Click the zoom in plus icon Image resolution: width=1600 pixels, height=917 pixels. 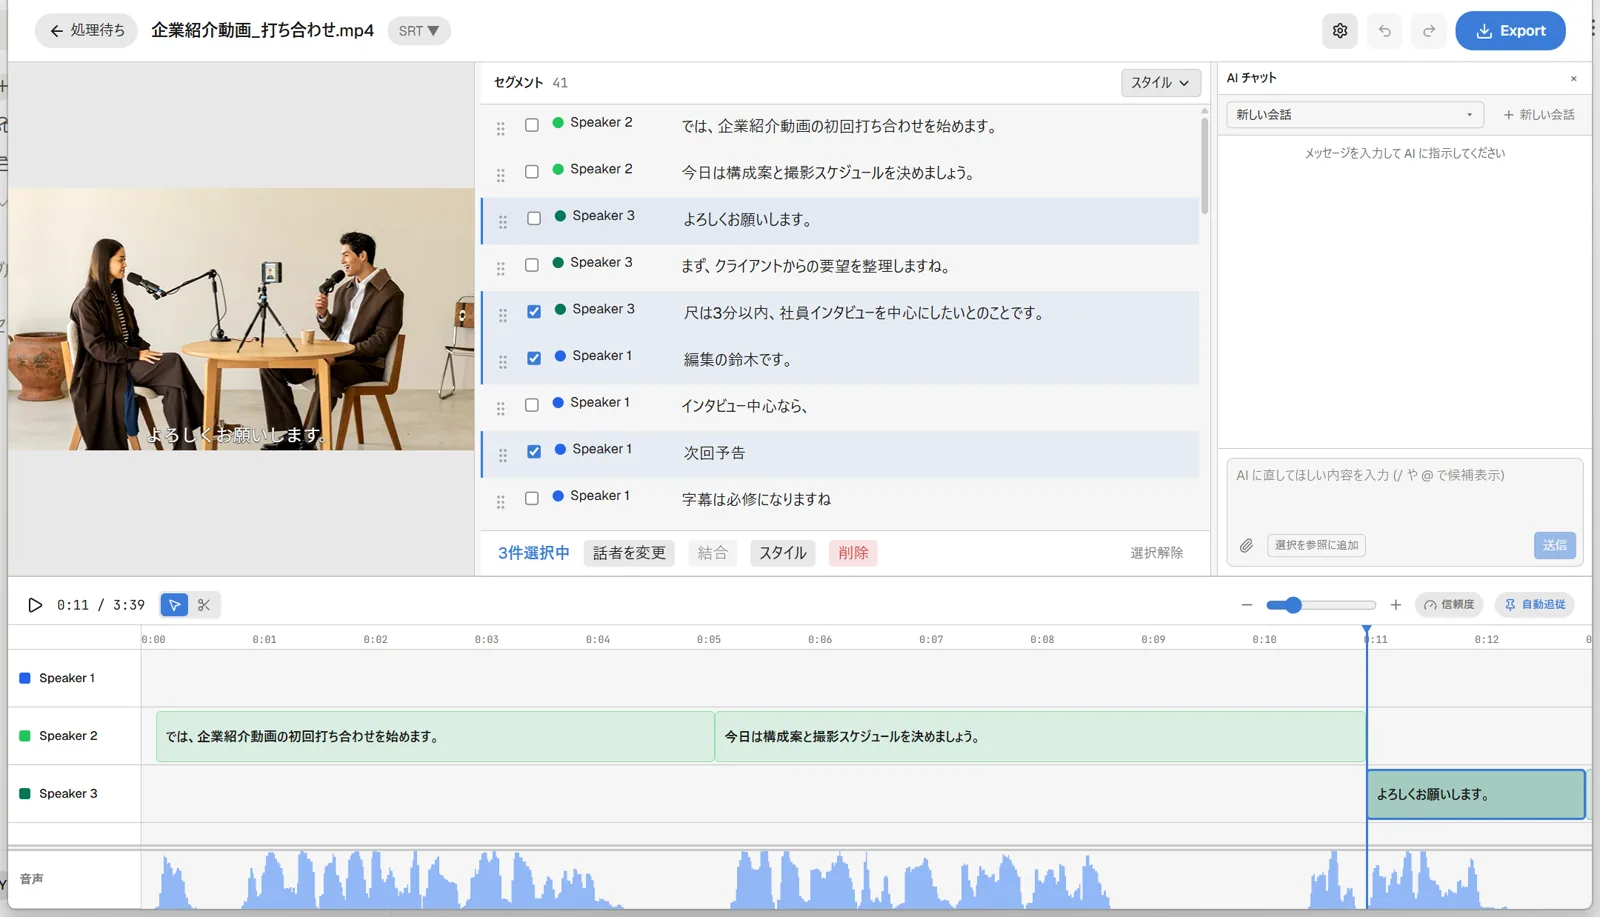point(1396,605)
